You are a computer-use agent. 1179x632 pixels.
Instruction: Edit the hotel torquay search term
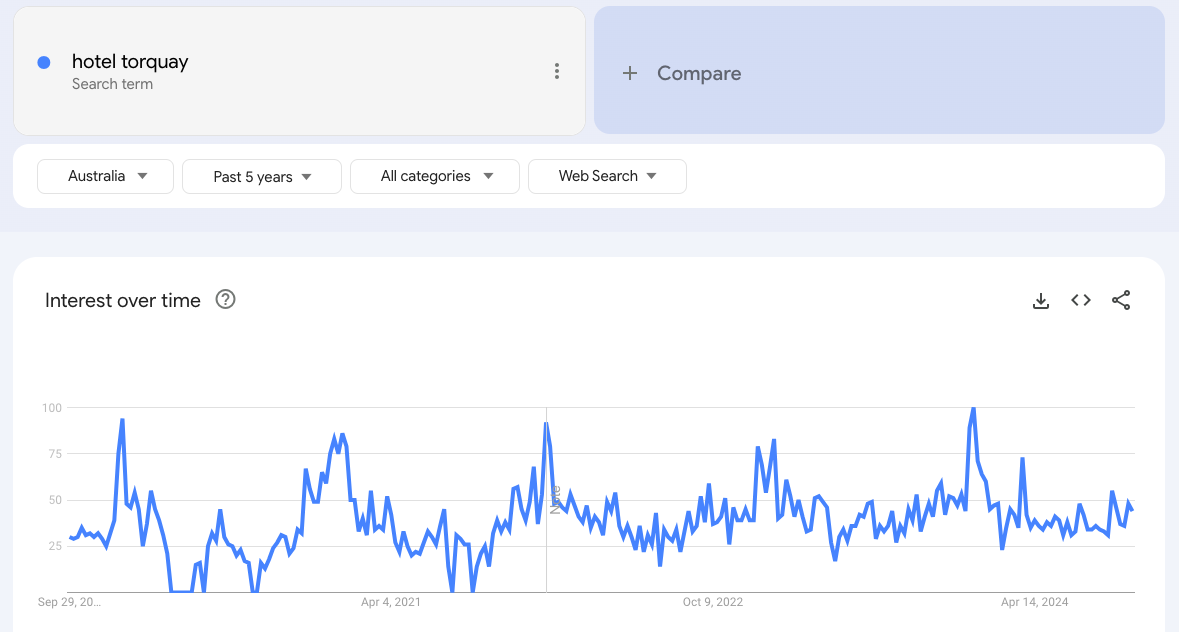(x=130, y=62)
